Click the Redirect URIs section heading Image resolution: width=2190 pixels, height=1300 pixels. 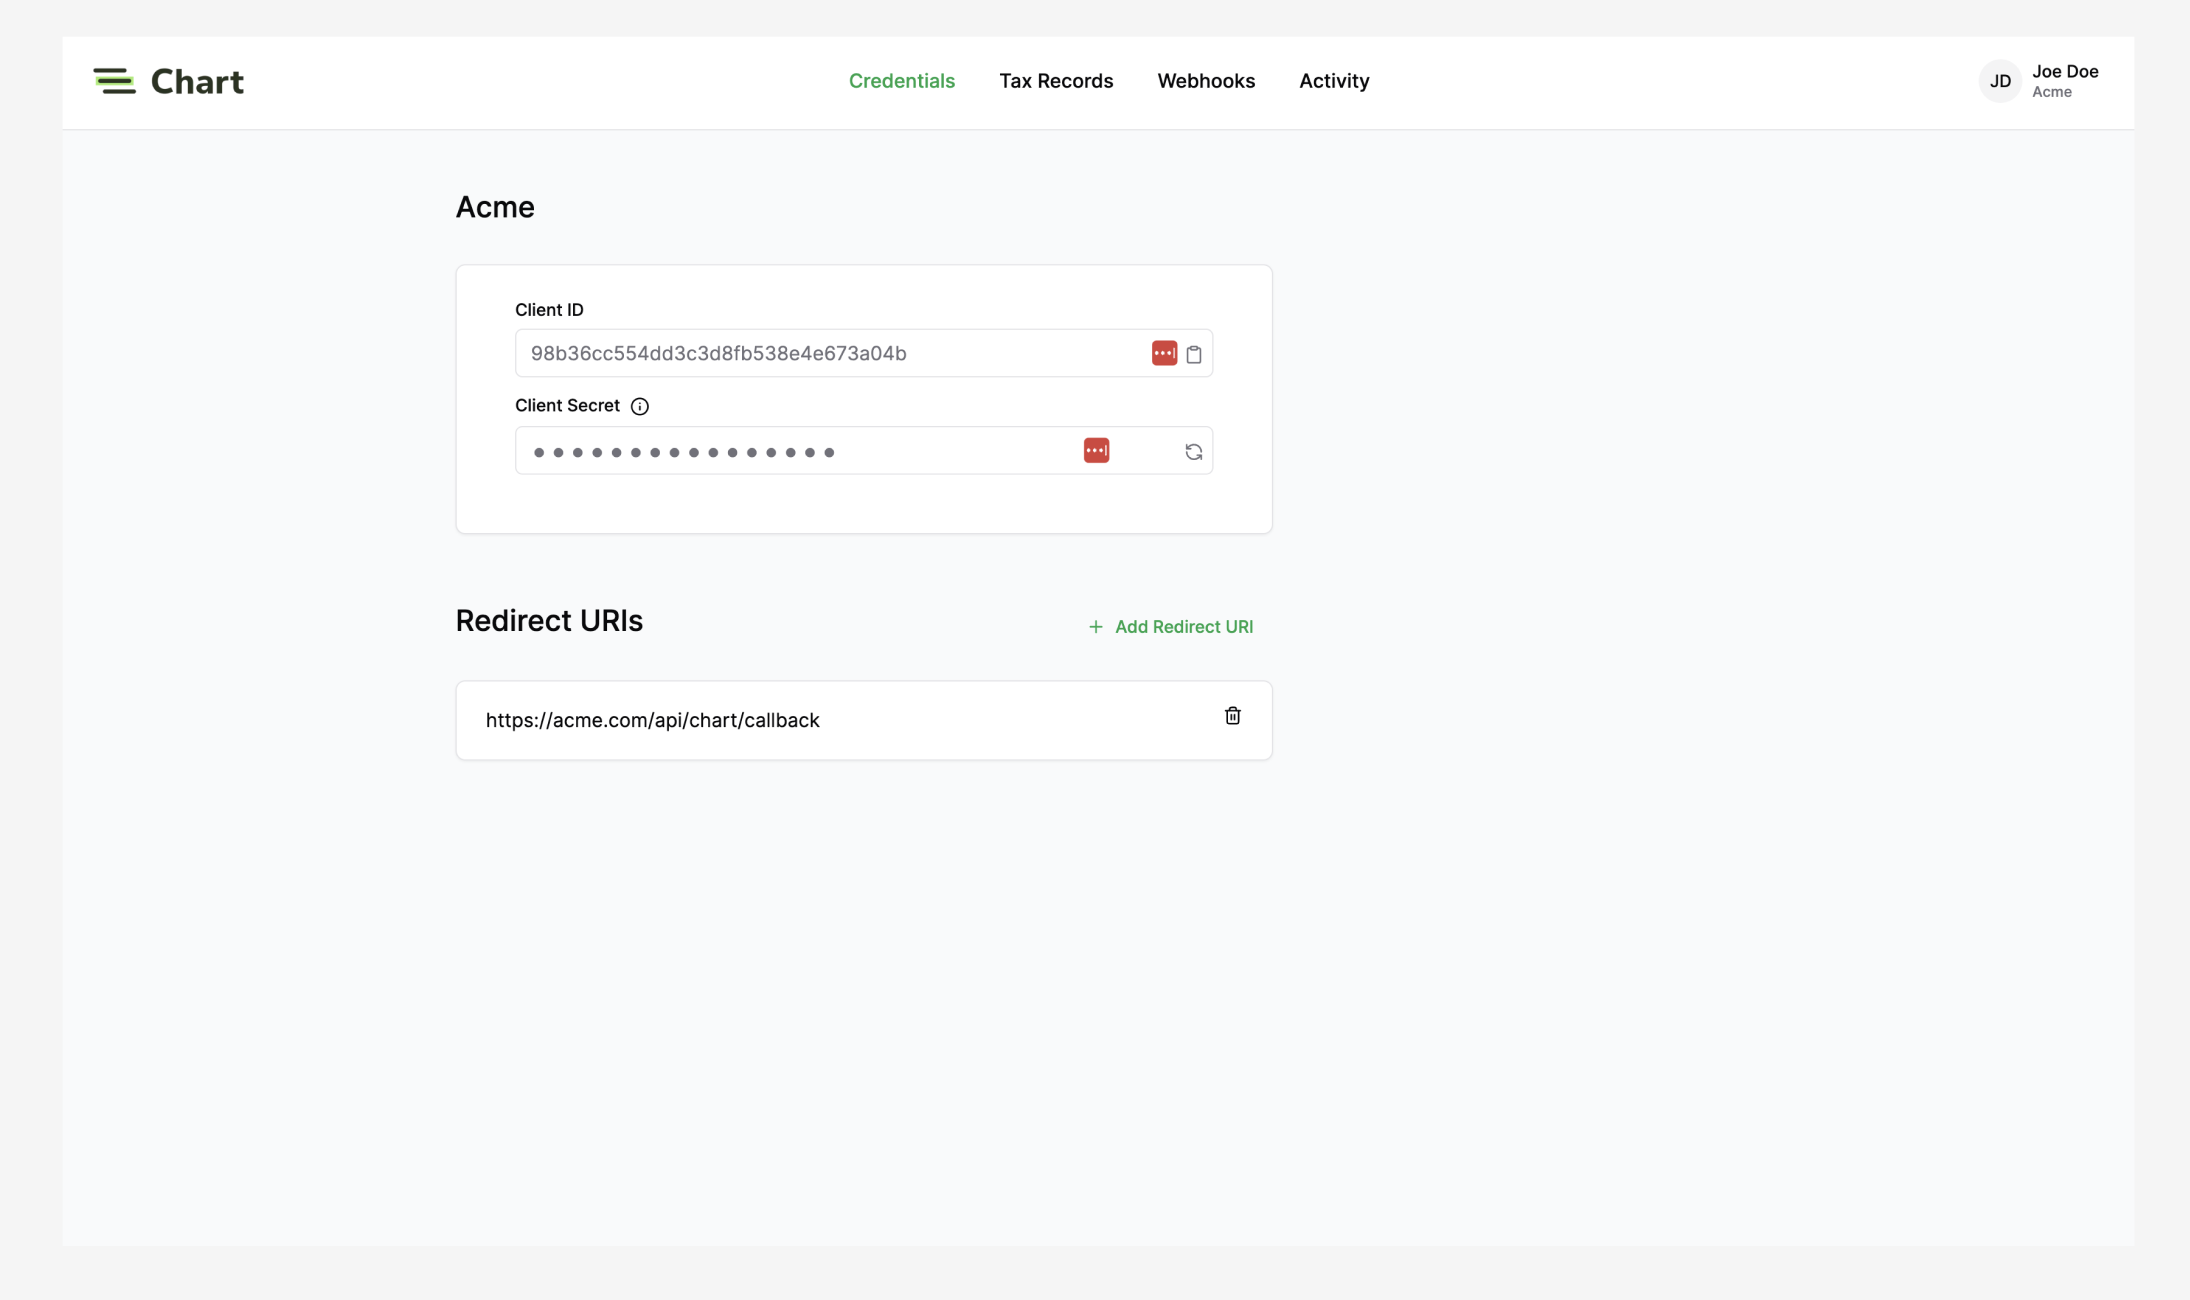point(549,621)
